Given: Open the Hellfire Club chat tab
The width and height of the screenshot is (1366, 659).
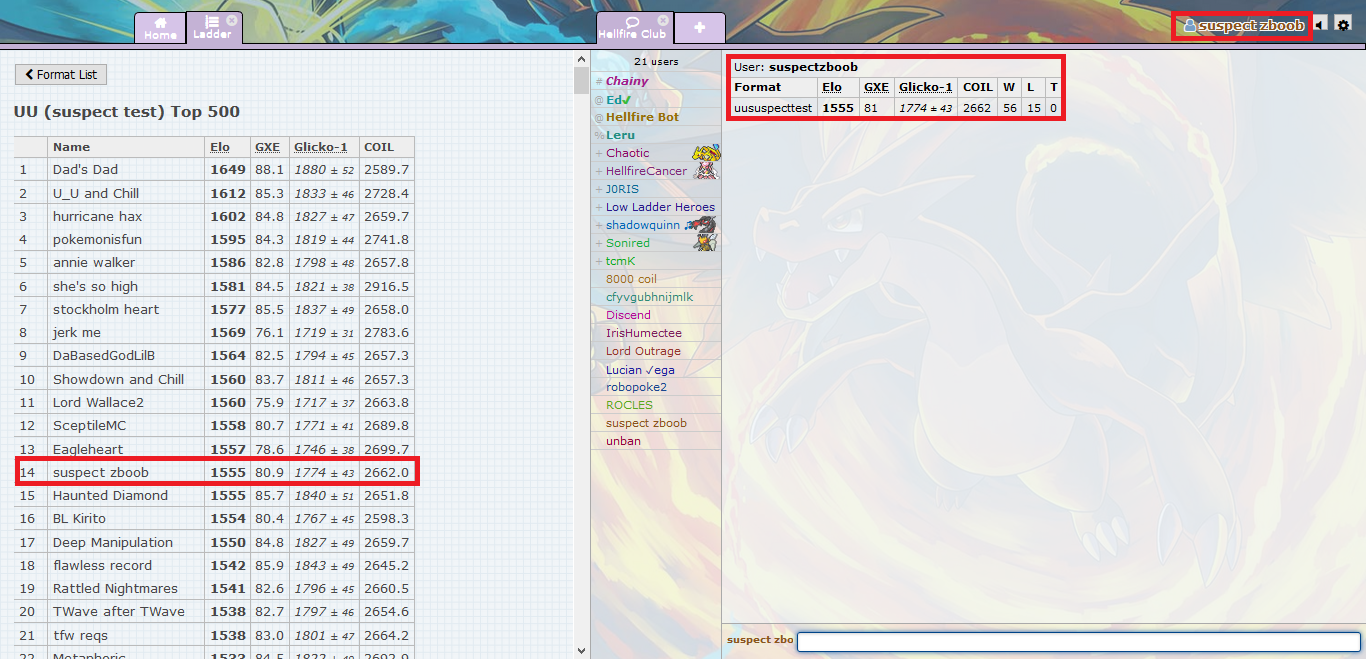Looking at the screenshot, I should 633,28.
